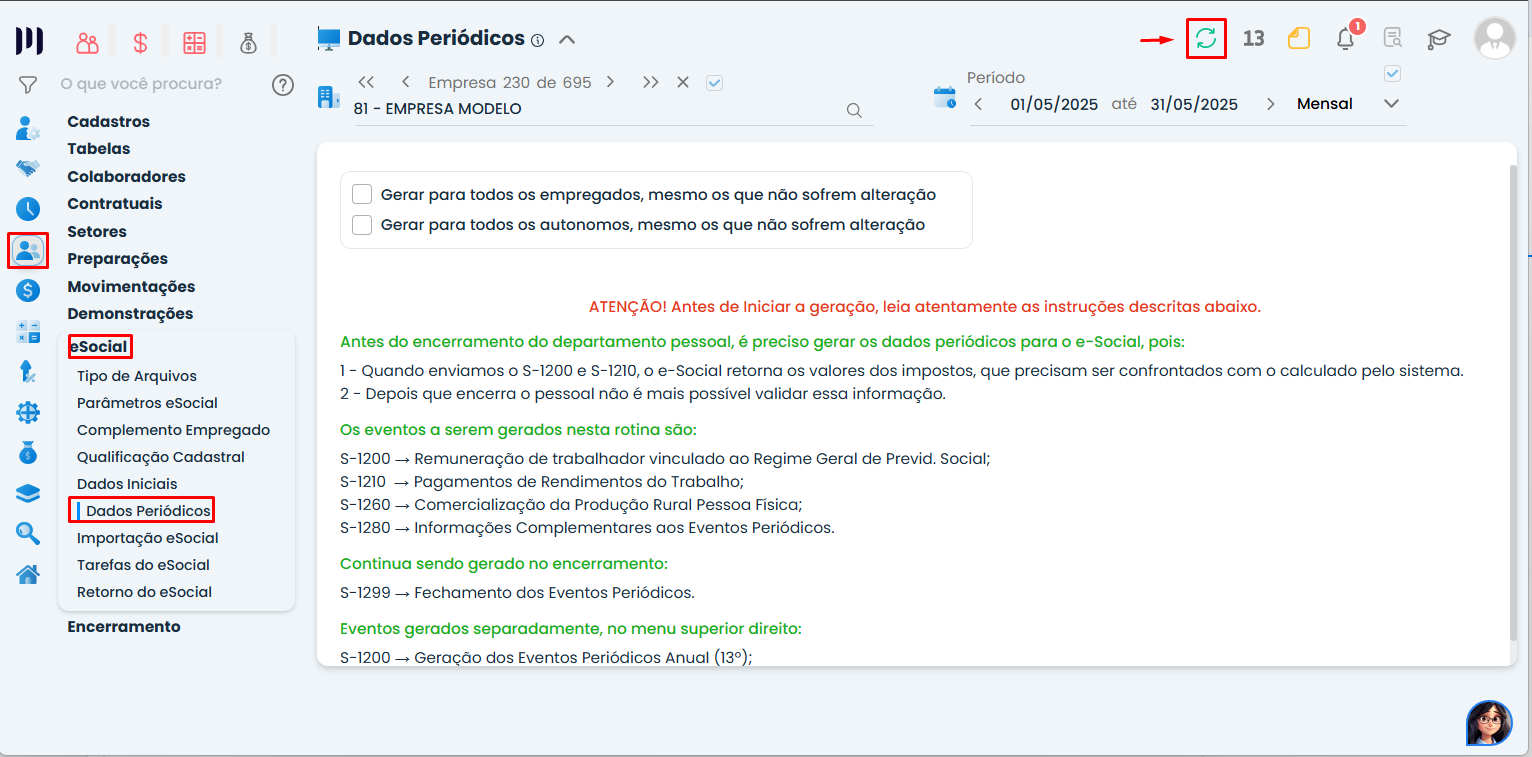Open the Demonstrações menu
Viewport: 1532px width, 757px height.
[130, 314]
